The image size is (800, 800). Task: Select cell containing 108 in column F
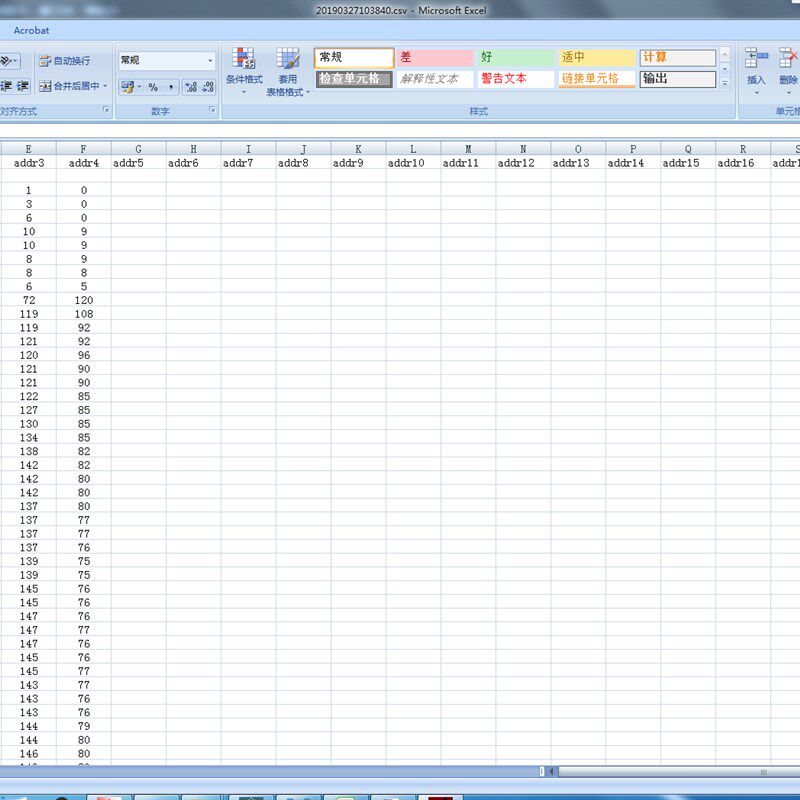point(84,314)
